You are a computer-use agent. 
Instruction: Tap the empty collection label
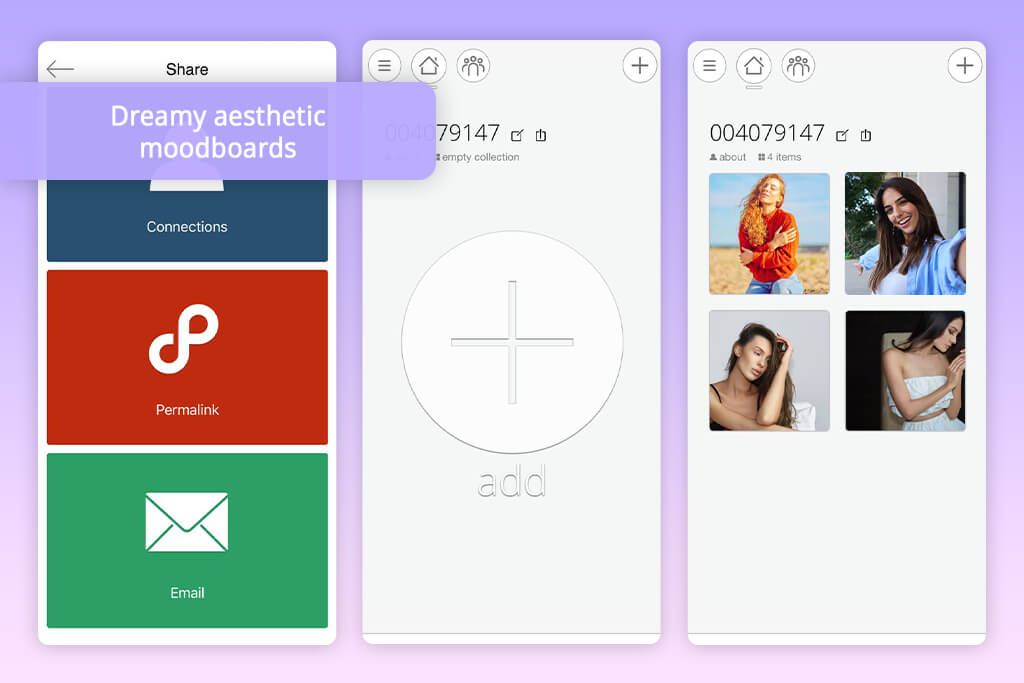(480, 157)
